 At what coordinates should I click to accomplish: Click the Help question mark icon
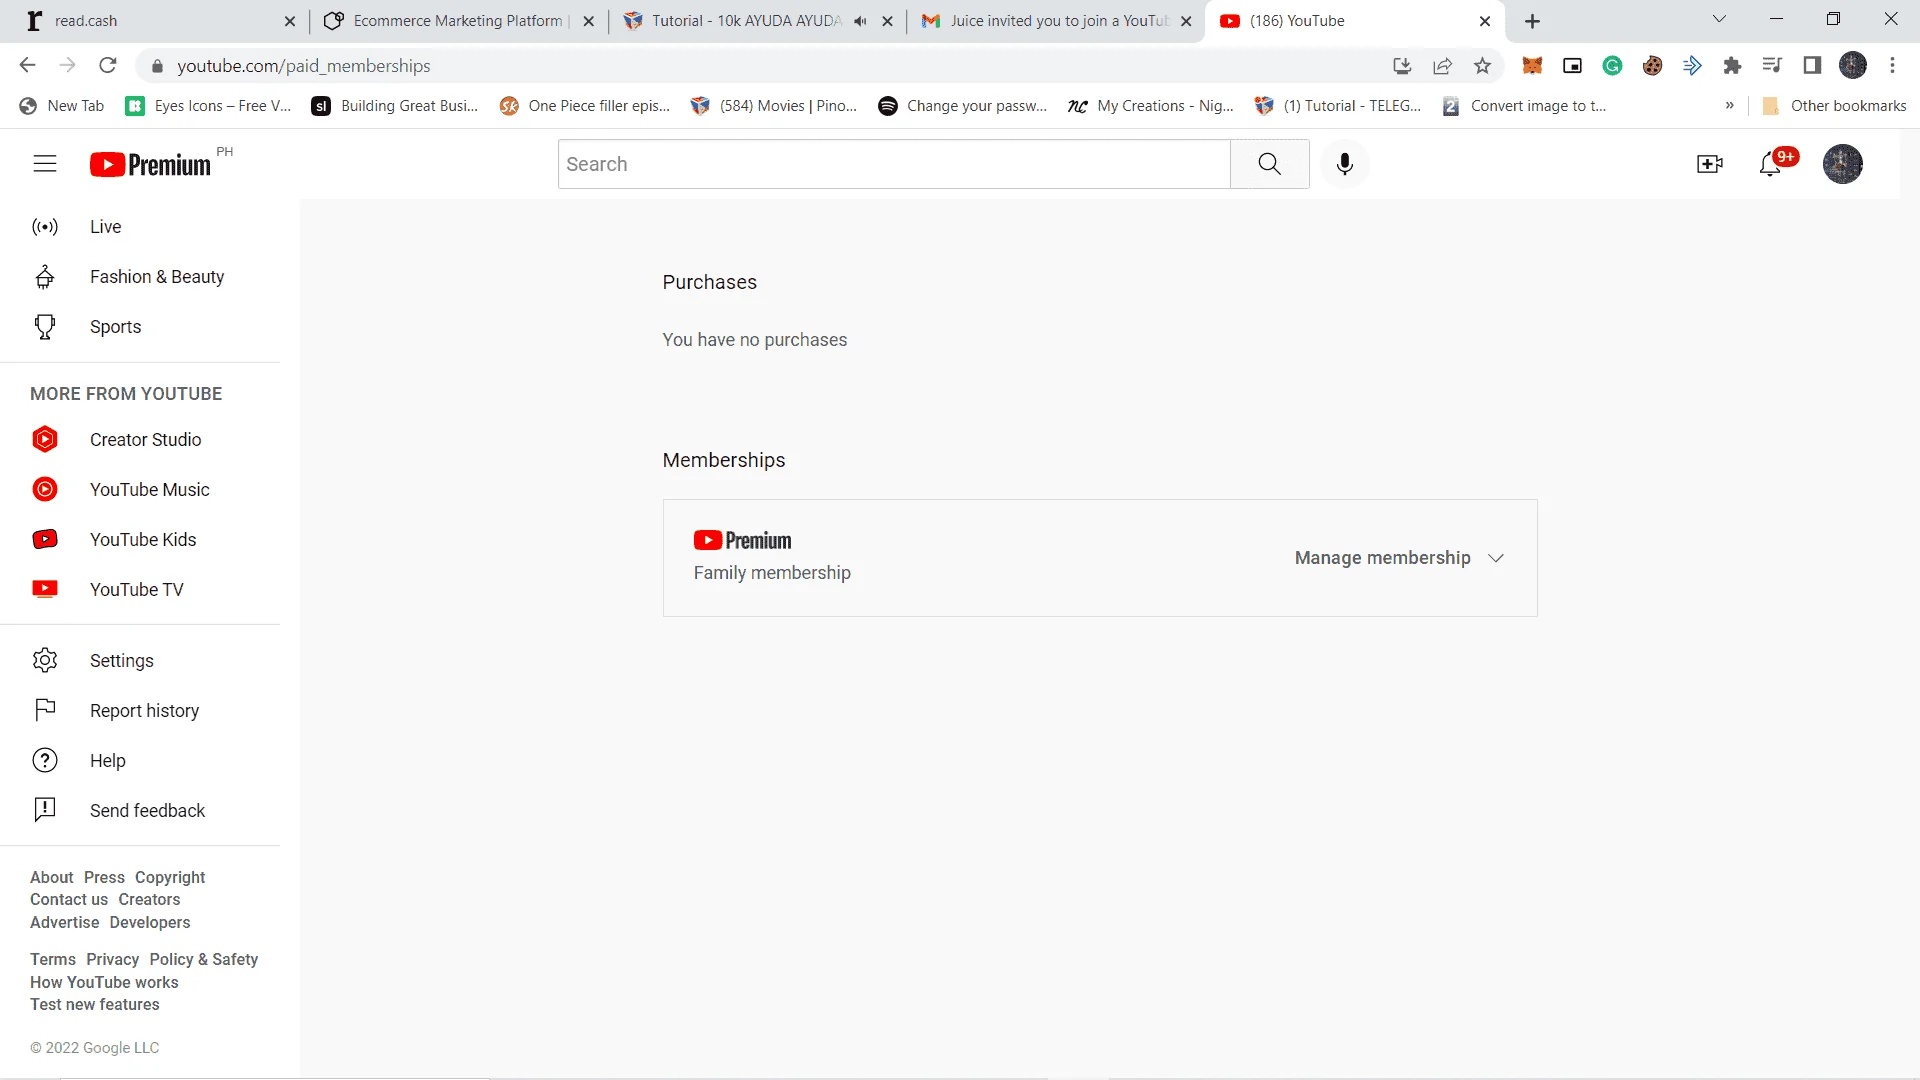45,760
